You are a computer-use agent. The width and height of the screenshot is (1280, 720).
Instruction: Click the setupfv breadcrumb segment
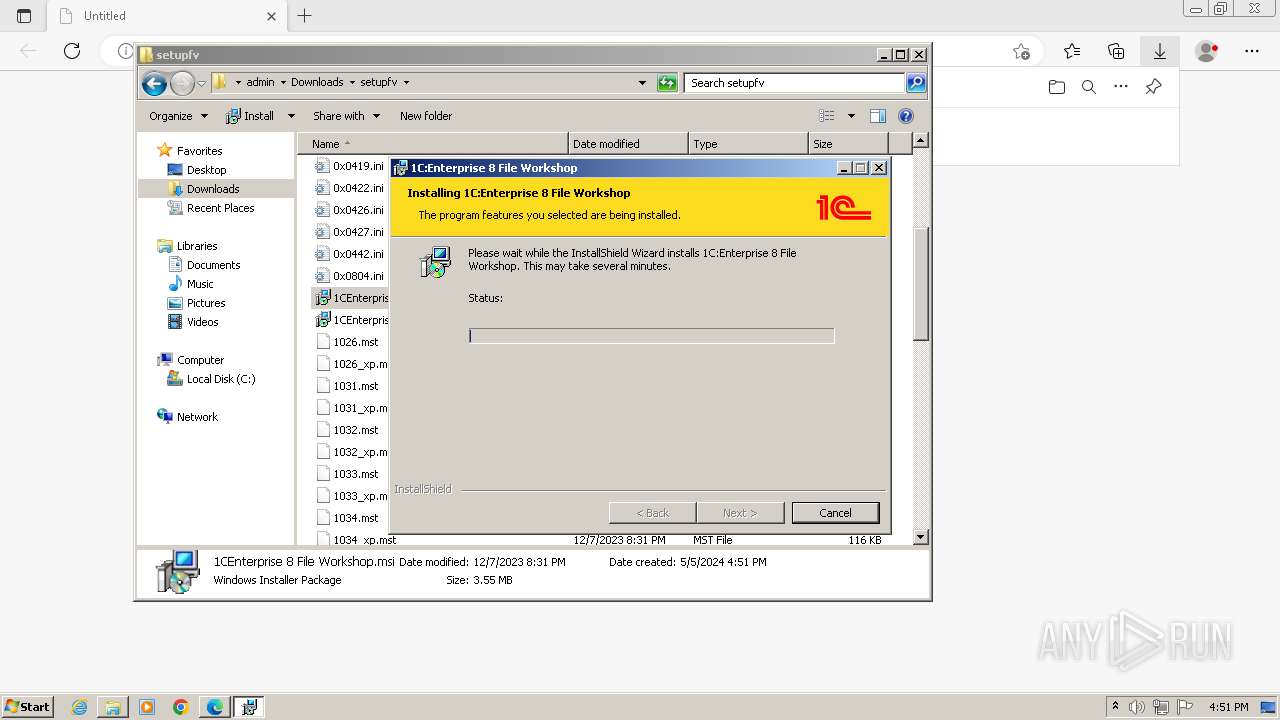pyautogui.click(x=378, y=82)
